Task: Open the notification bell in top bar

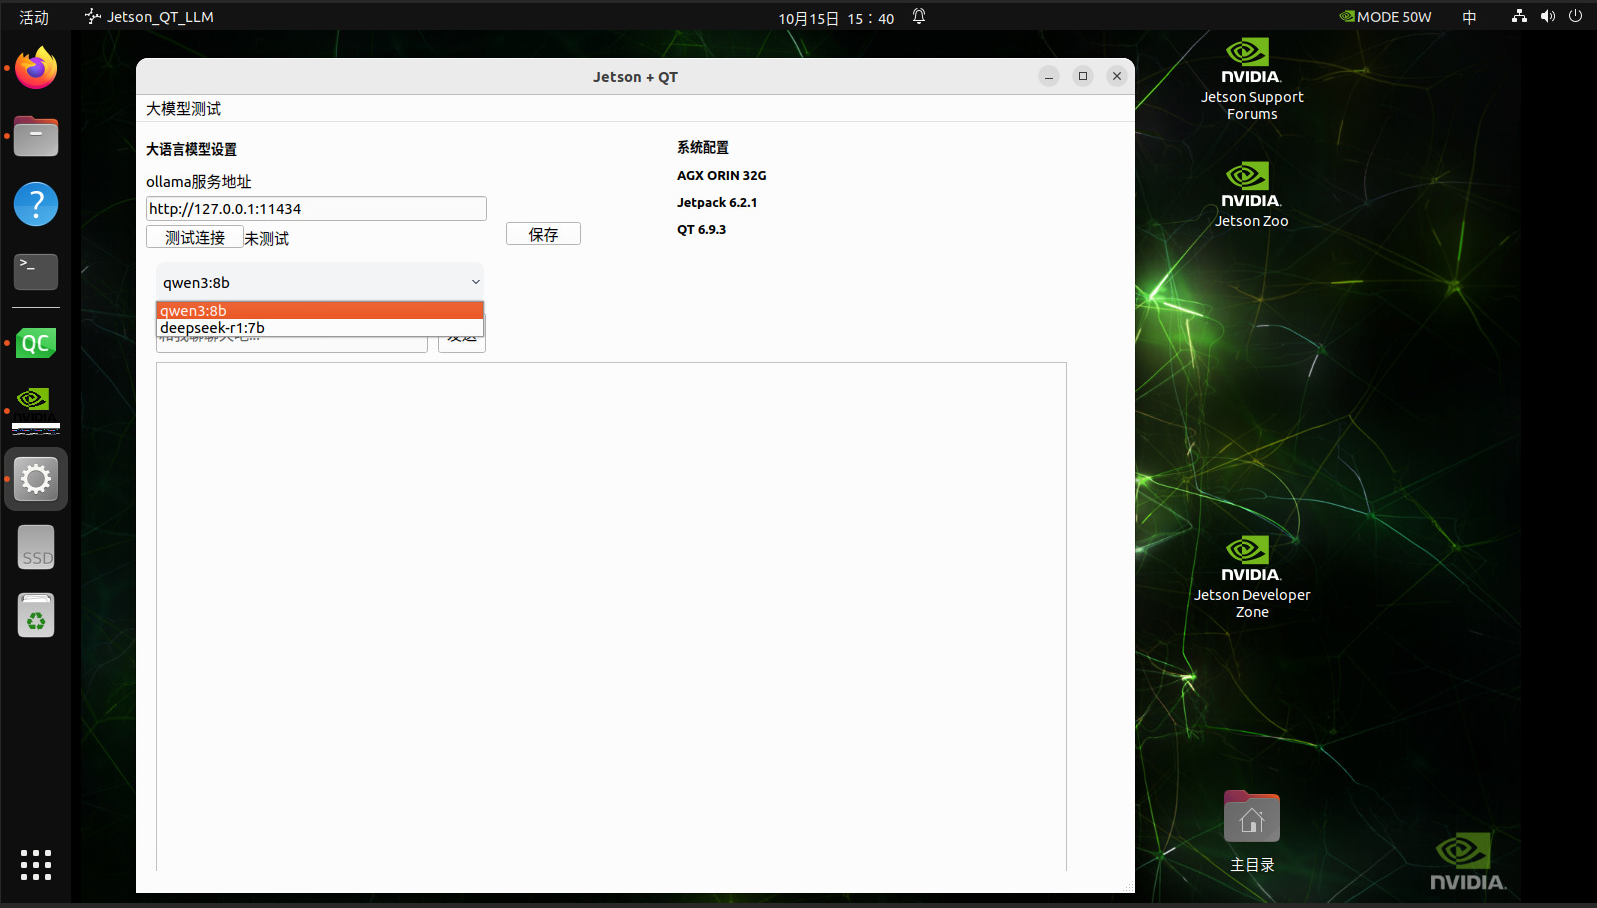Action: point(919,17)
